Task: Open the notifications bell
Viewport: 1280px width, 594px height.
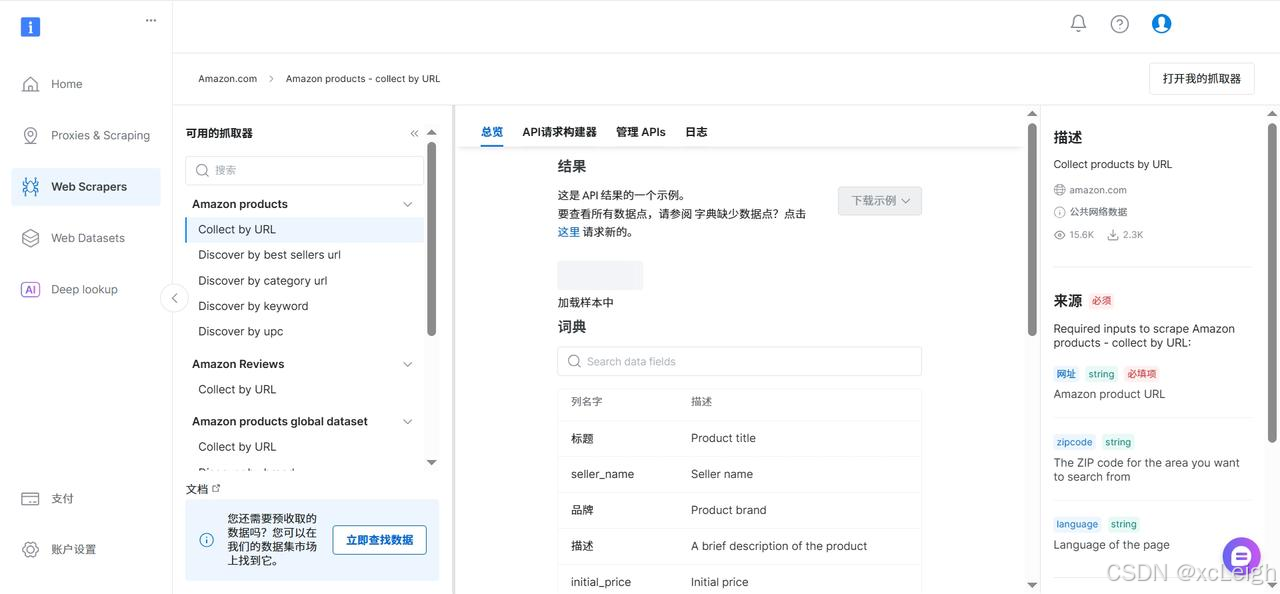Action: coord(1078,23)
